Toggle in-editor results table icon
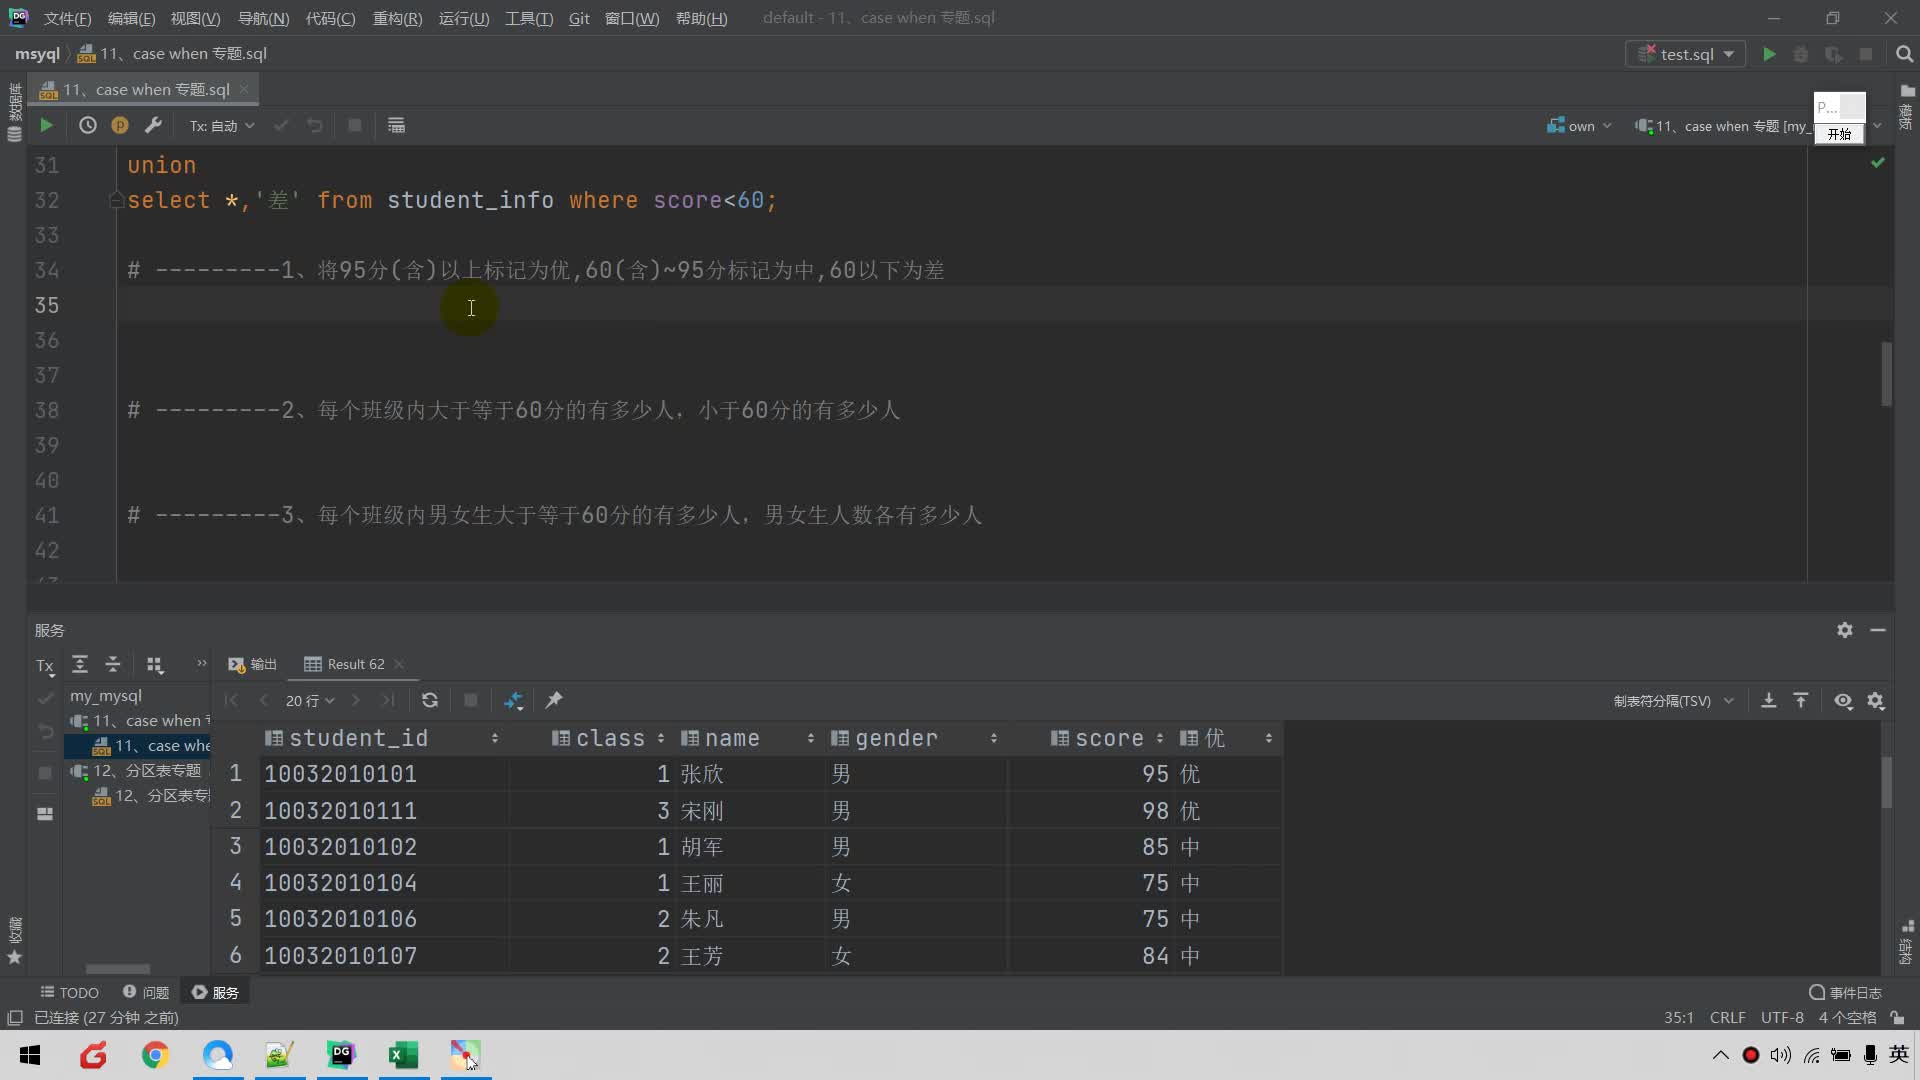Image resolution: width=1920 pixels, height=1080 pixels. pos(396,125)
